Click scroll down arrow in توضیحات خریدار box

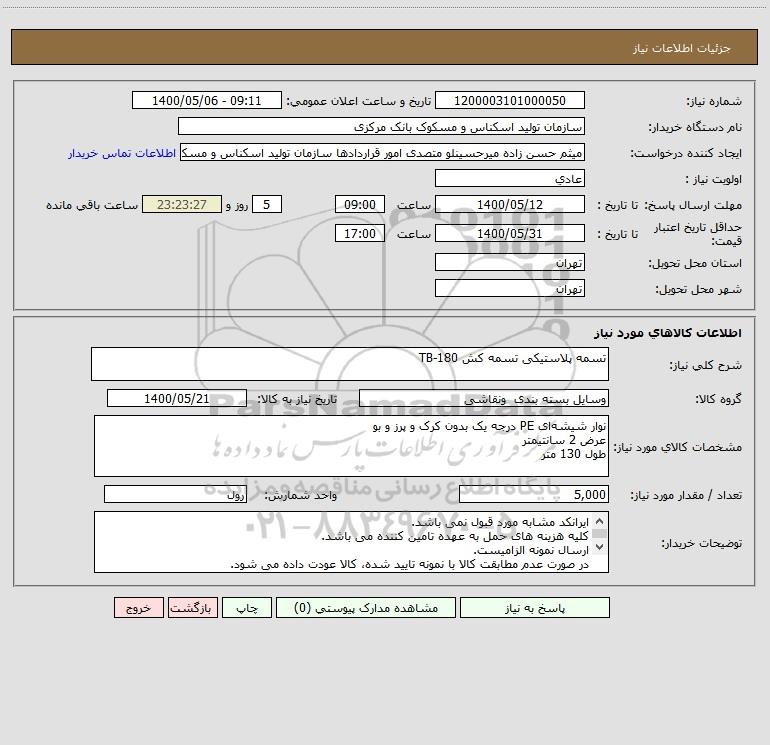[x=599, y=547]
